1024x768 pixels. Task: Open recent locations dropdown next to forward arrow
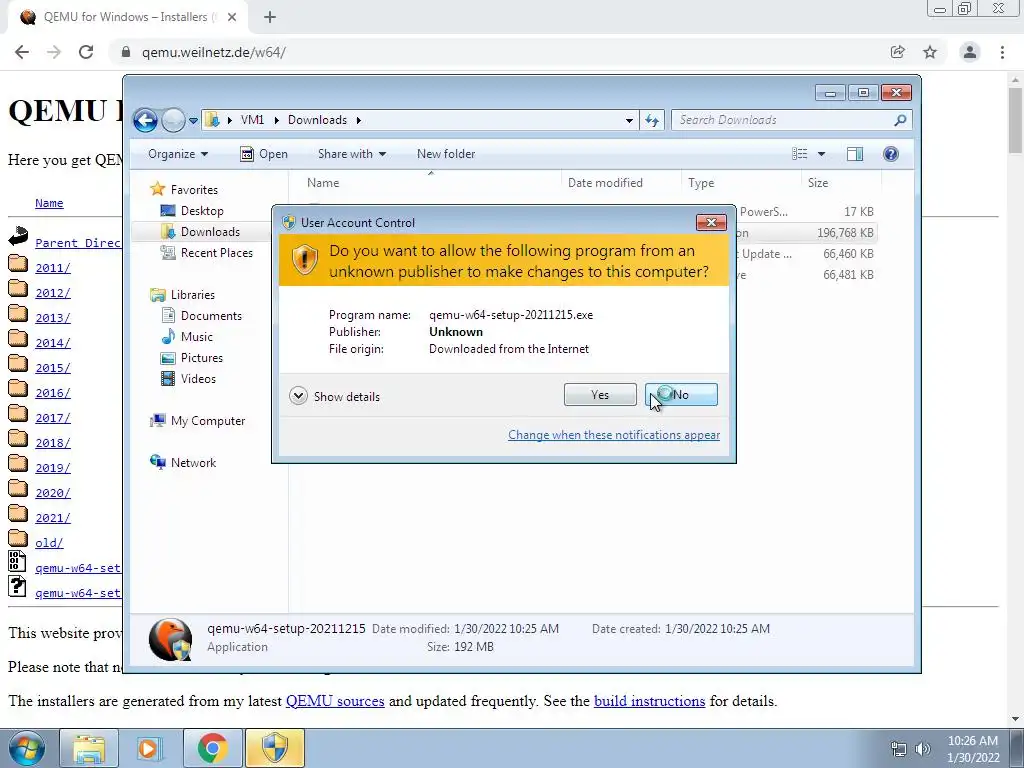(193, 121)
